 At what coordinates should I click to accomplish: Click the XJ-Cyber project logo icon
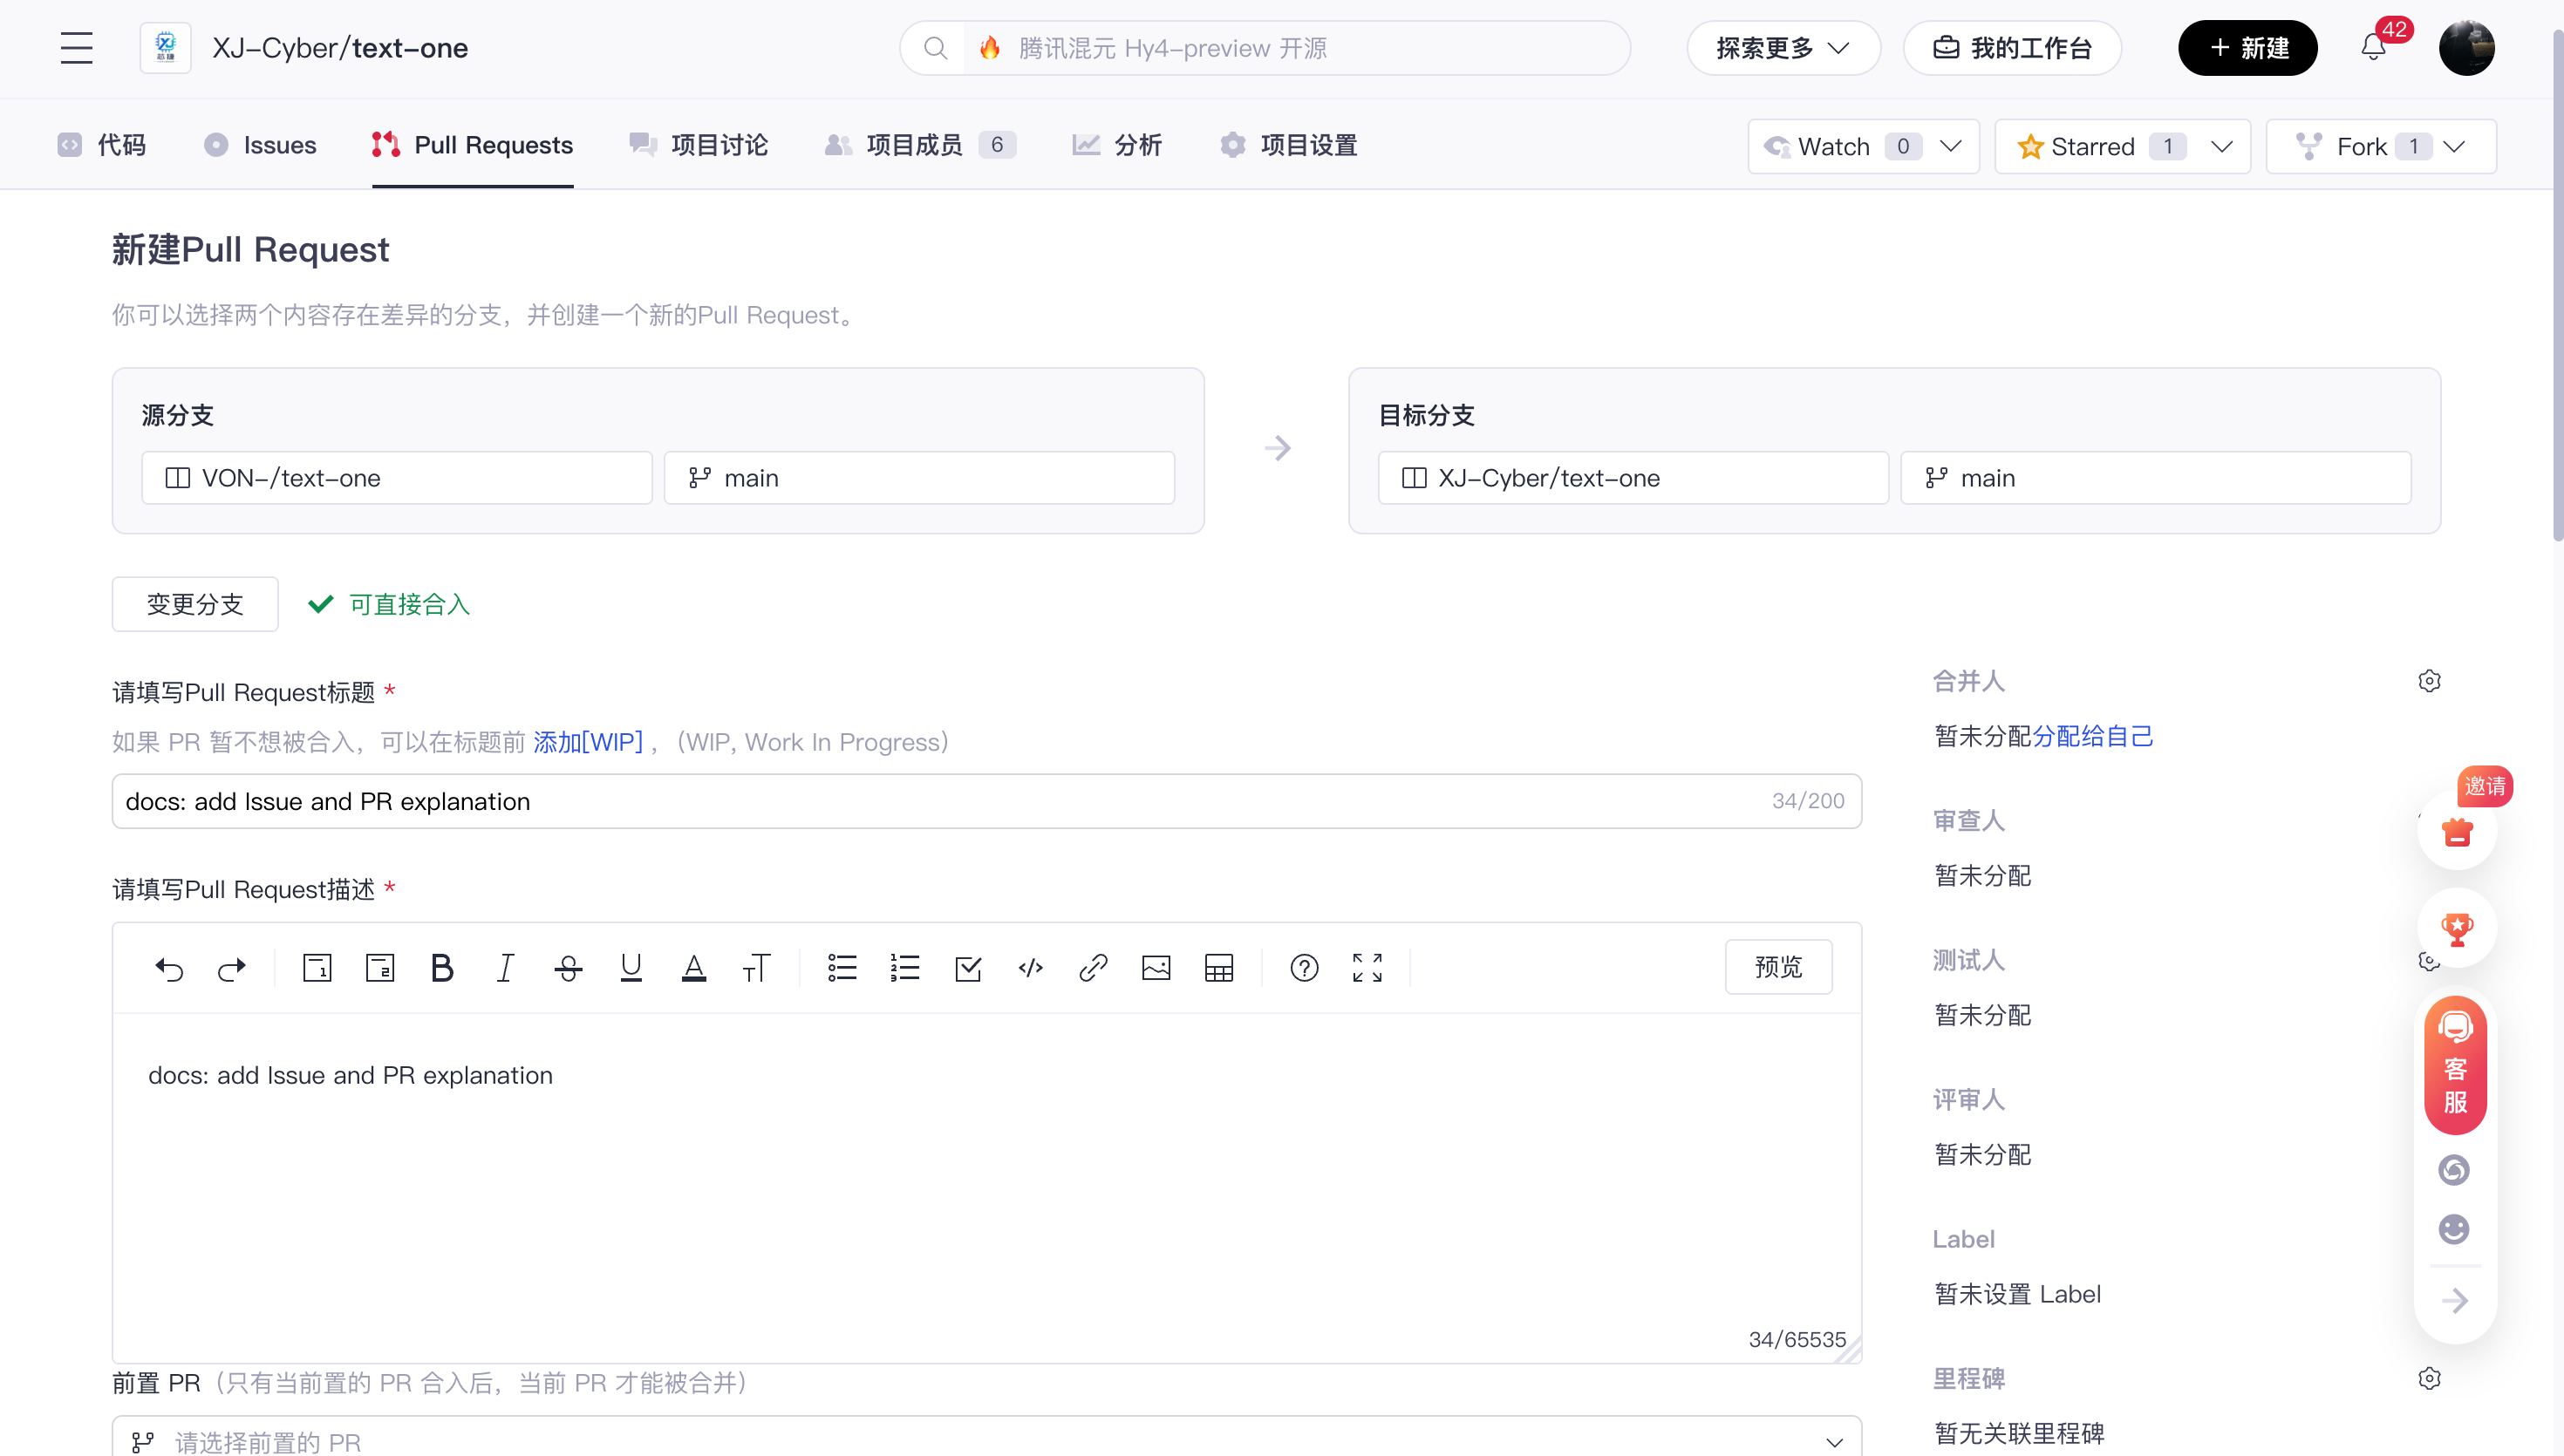(165, 48)
